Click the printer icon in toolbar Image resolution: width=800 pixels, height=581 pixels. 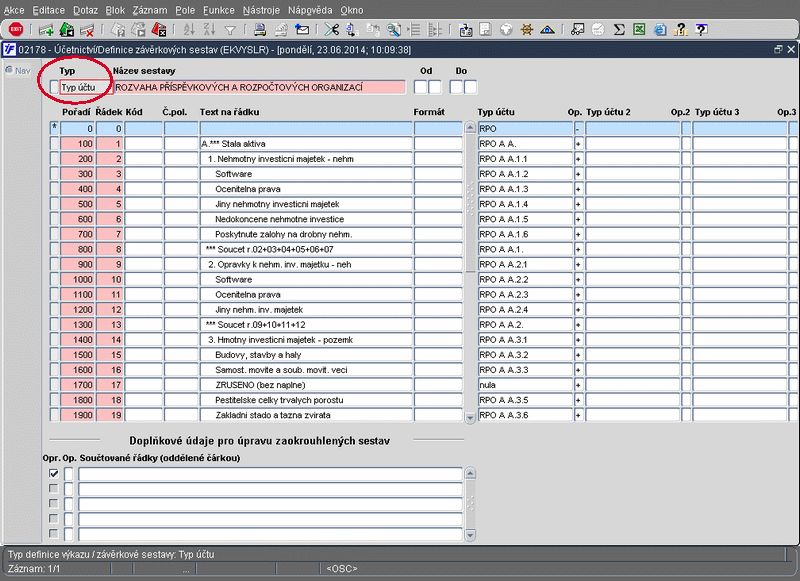tap(259, 30)
